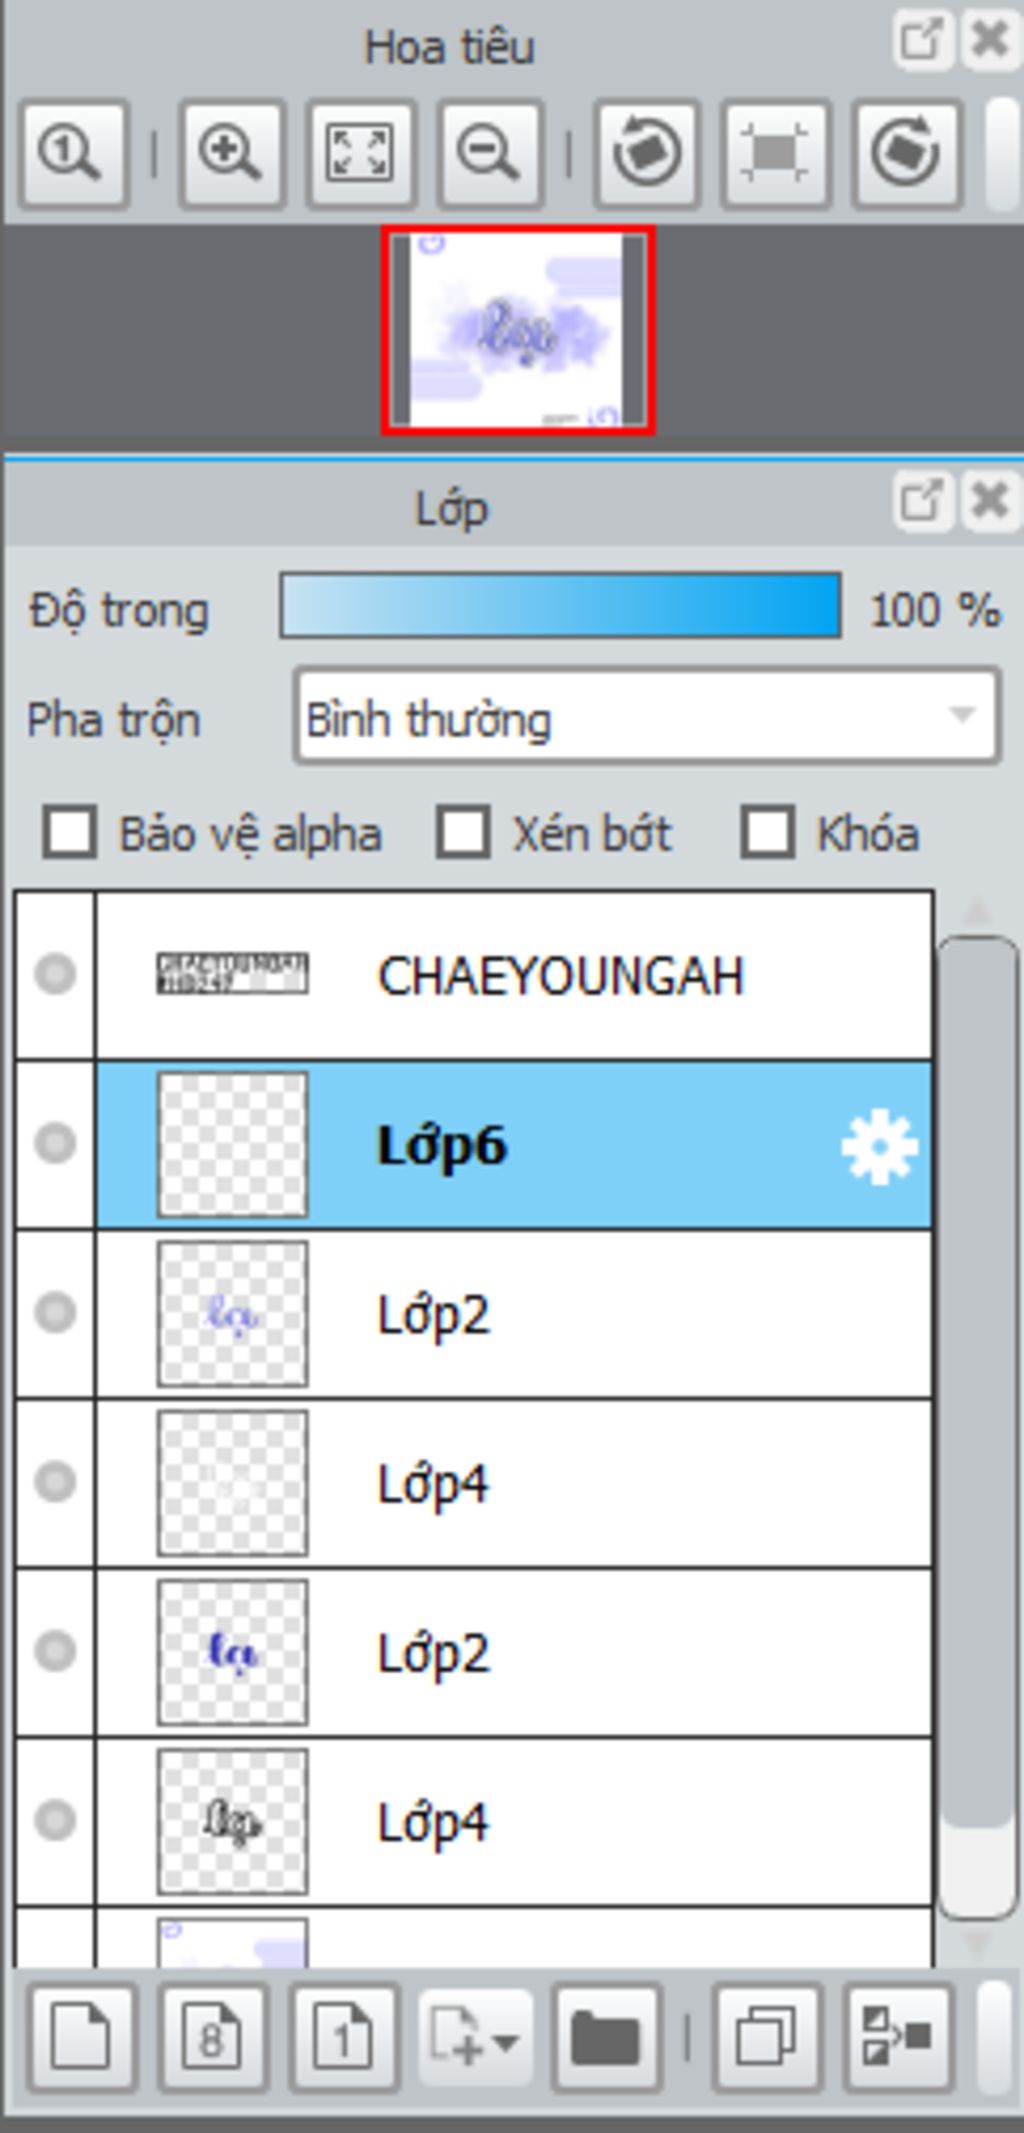Viewport: 1024px width, 2133px height.
Task: Add a new 8-bit layer
Action: [x=213, y=2037]
